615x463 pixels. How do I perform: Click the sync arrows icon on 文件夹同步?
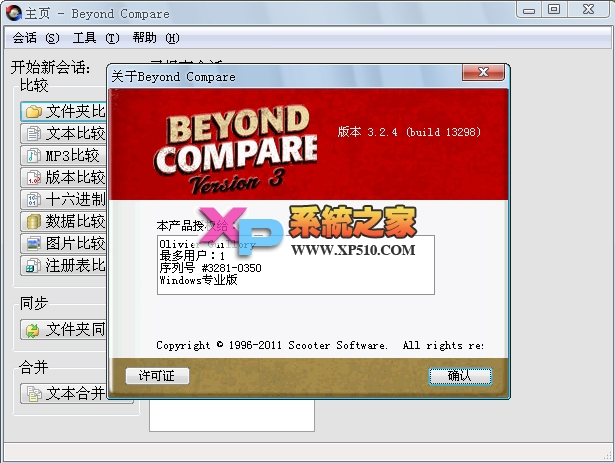pos(33,330)
